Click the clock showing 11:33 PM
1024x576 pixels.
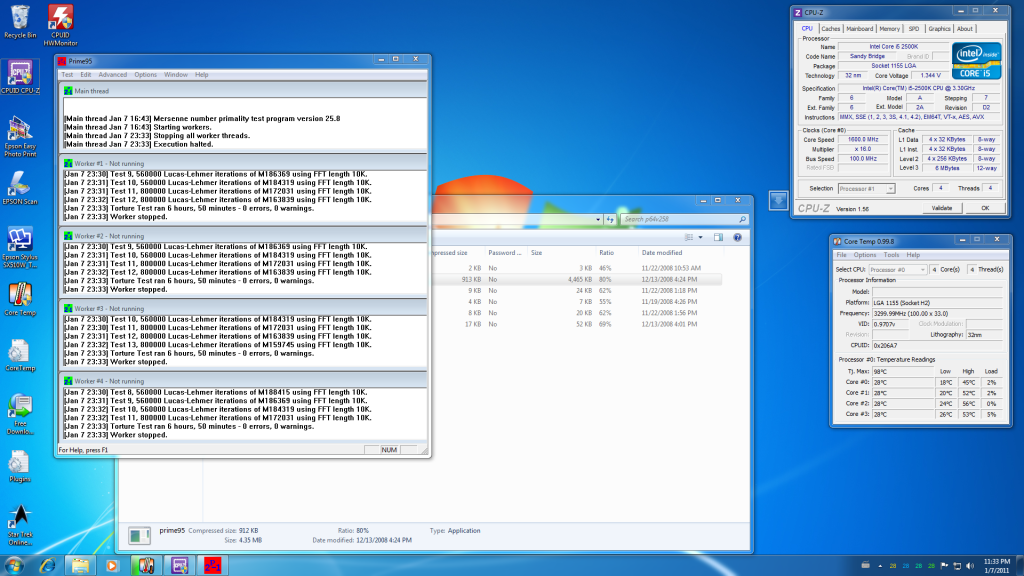(x=997, y=566)
